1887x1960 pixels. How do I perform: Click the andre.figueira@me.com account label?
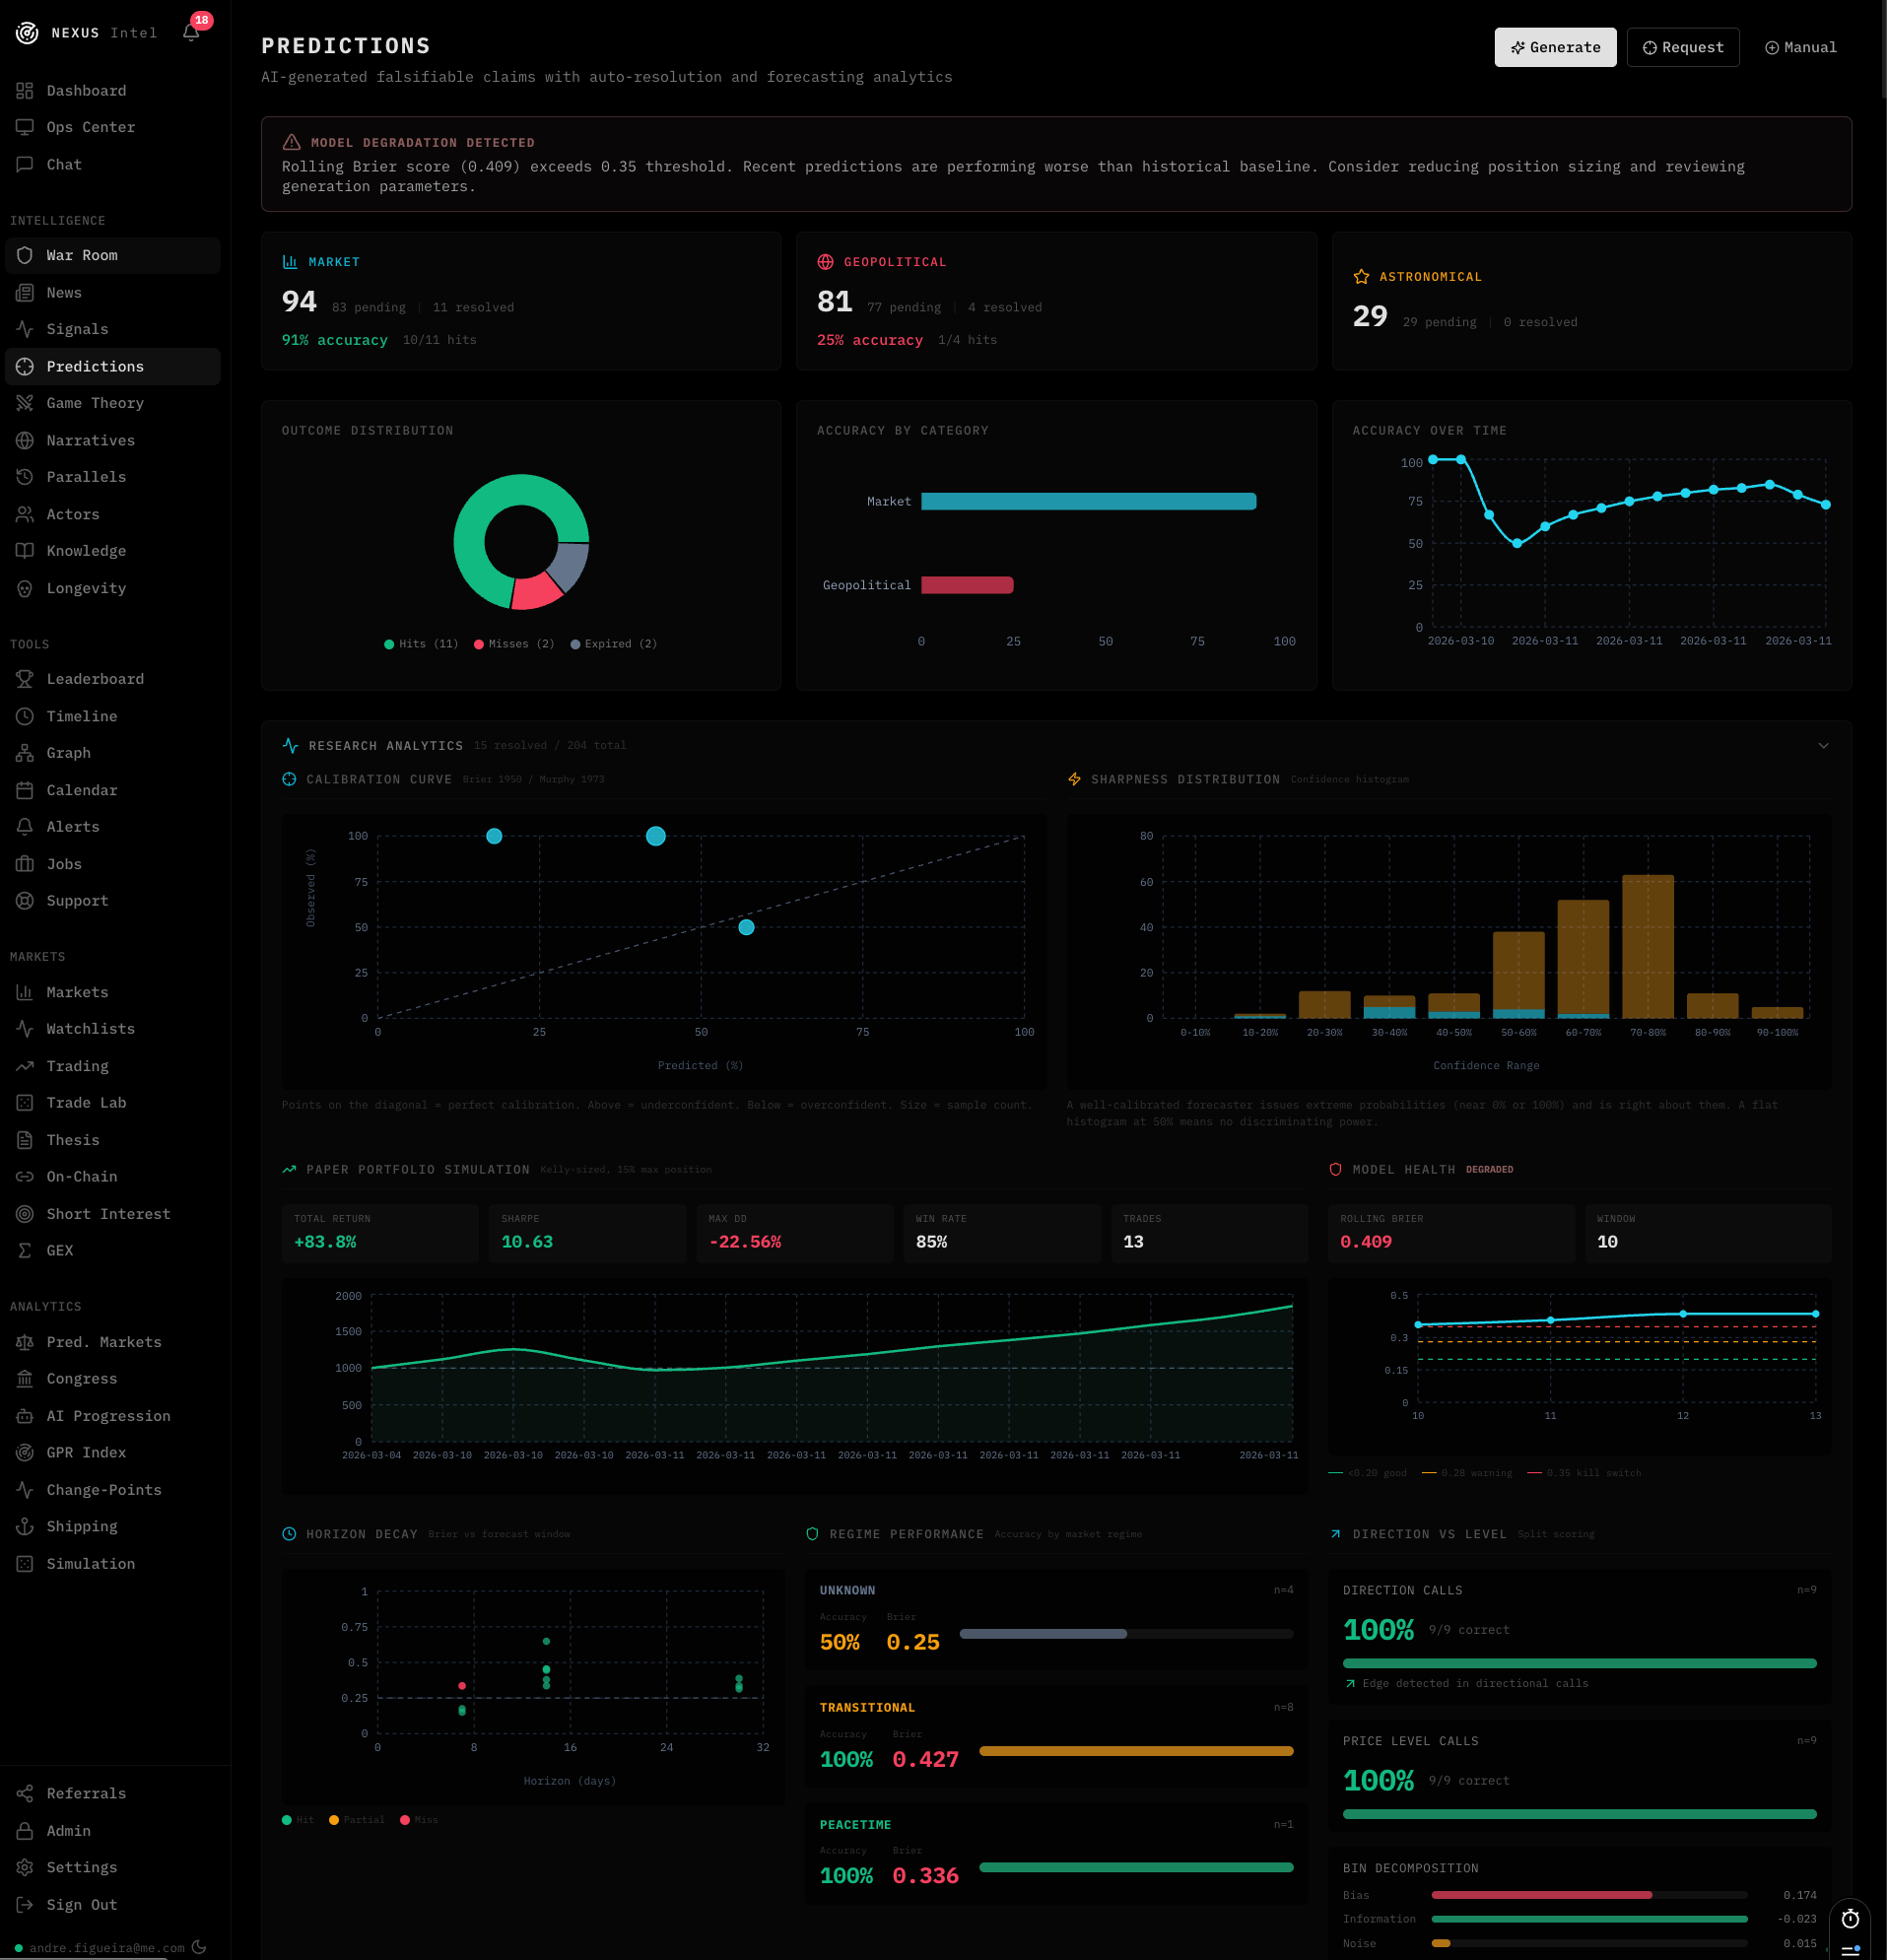point(107,1947)
